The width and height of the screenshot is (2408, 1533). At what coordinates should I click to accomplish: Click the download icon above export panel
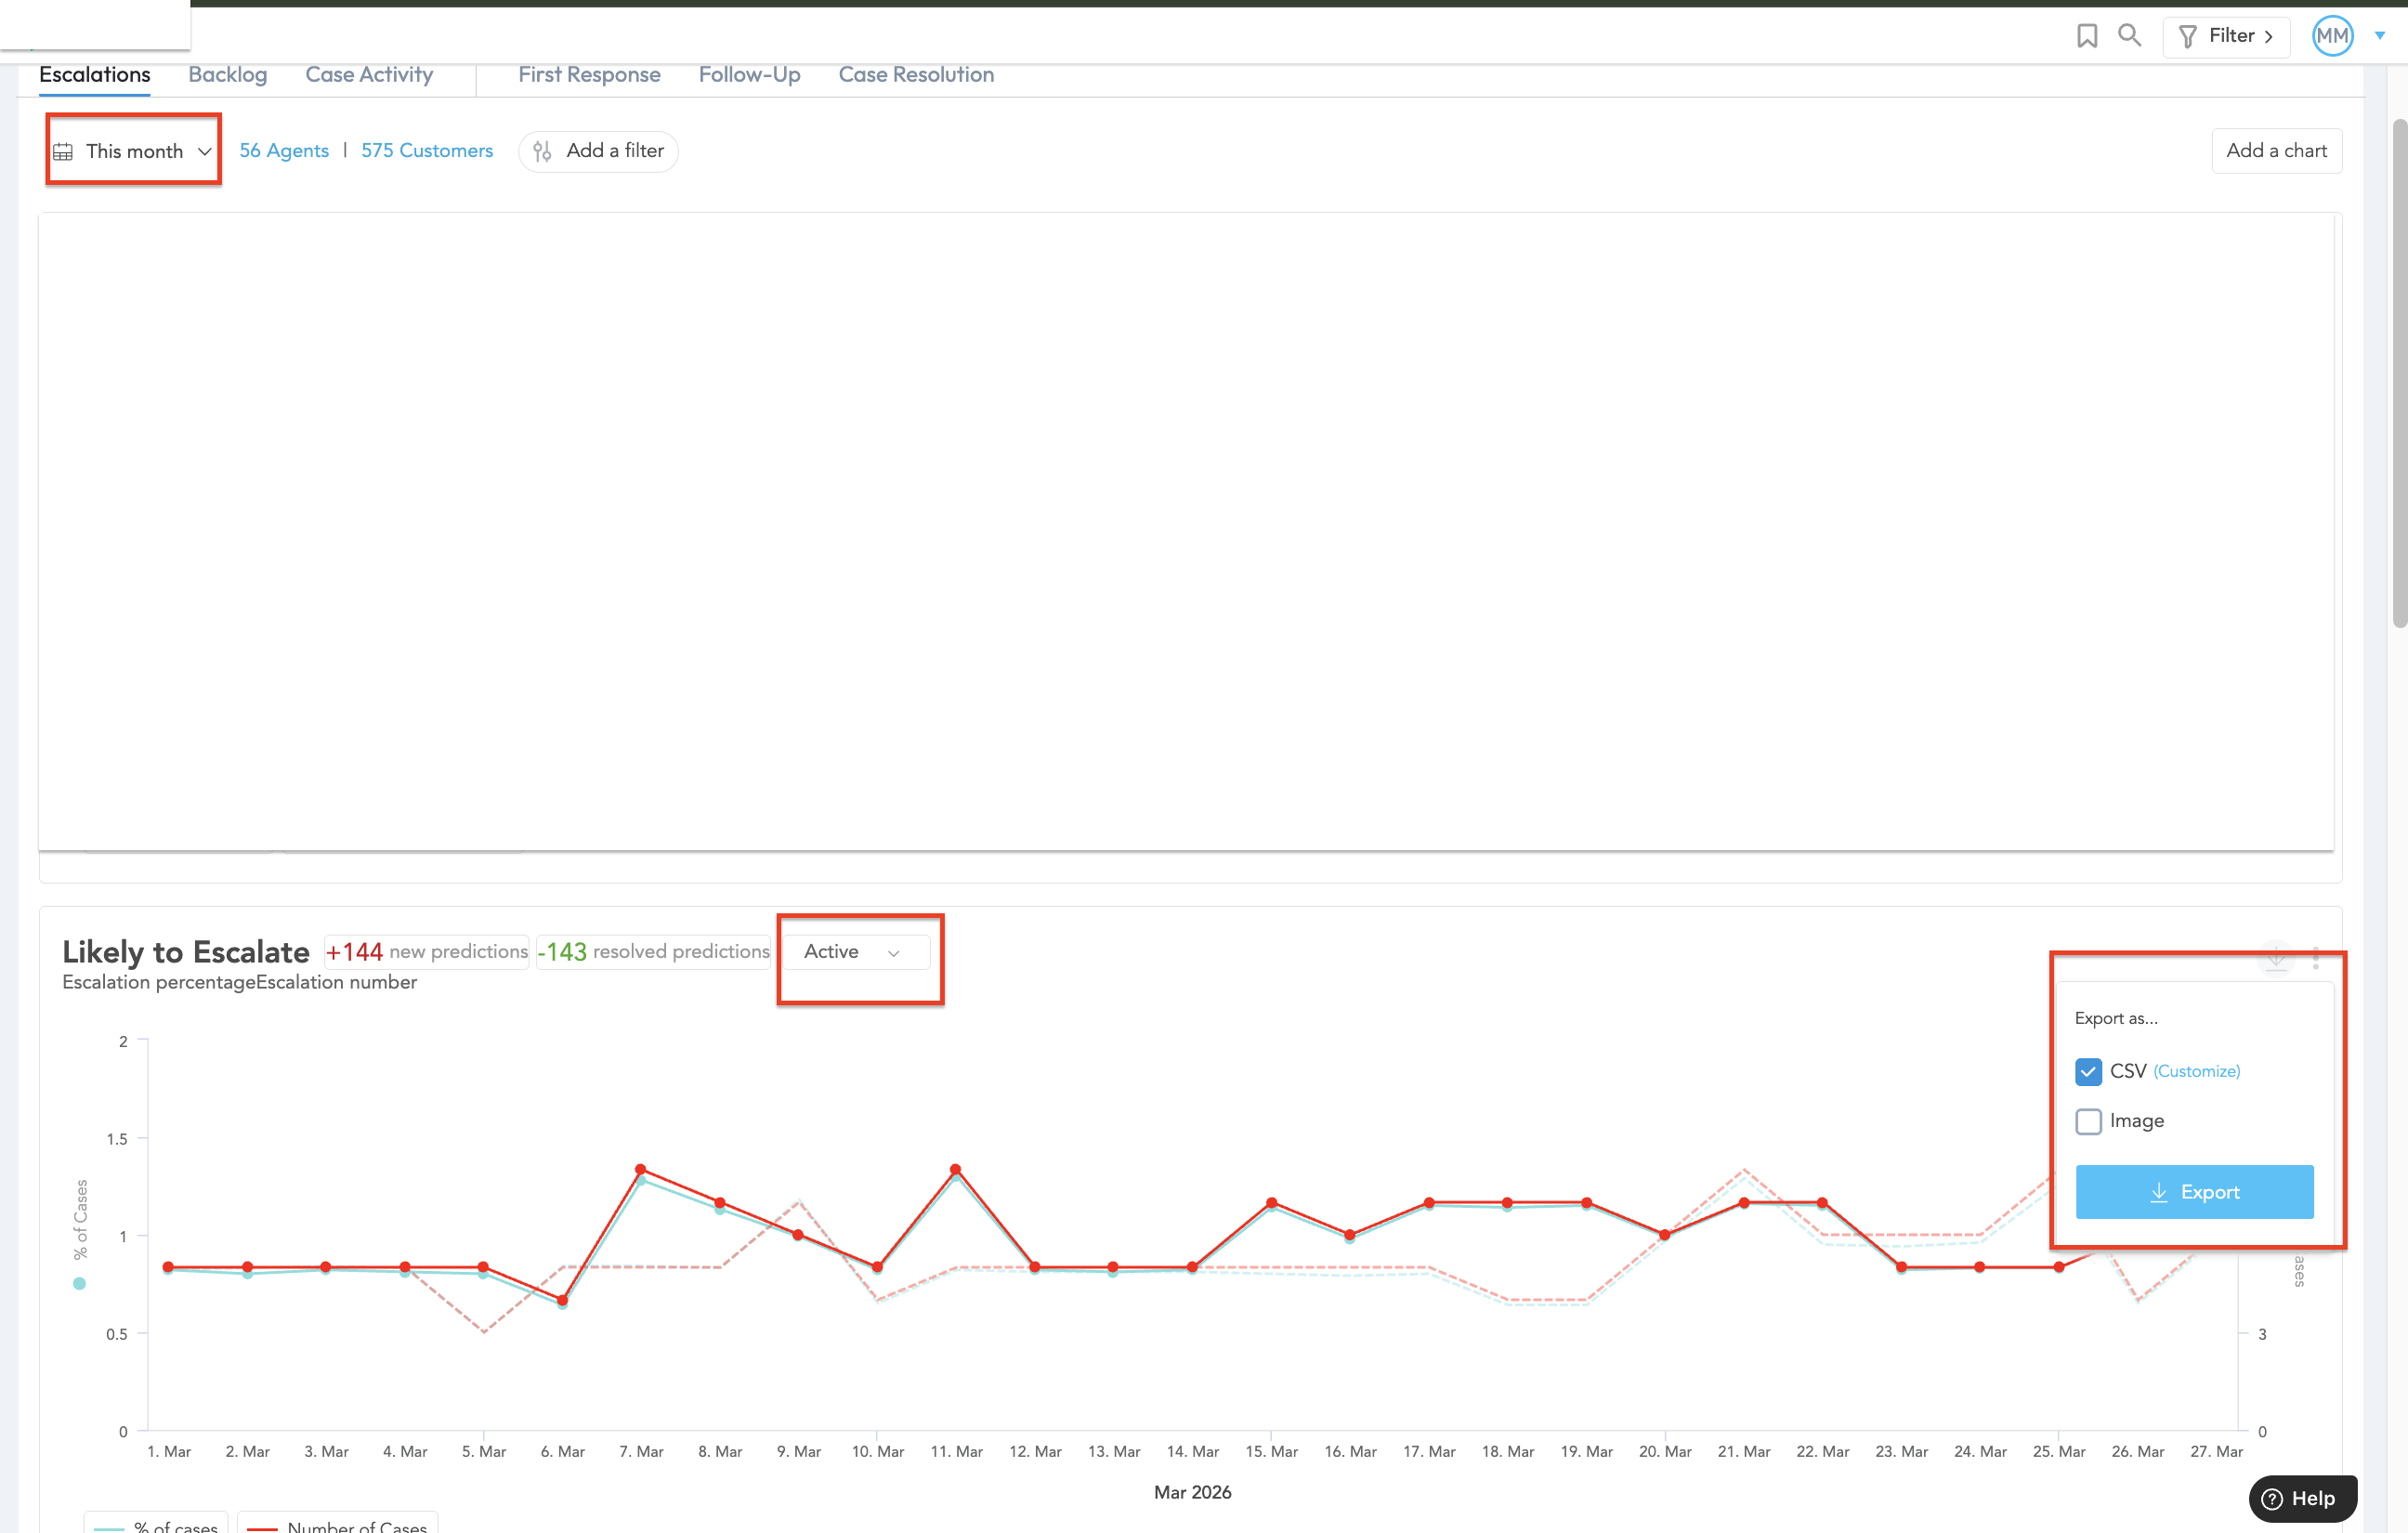coord(2276,957)
